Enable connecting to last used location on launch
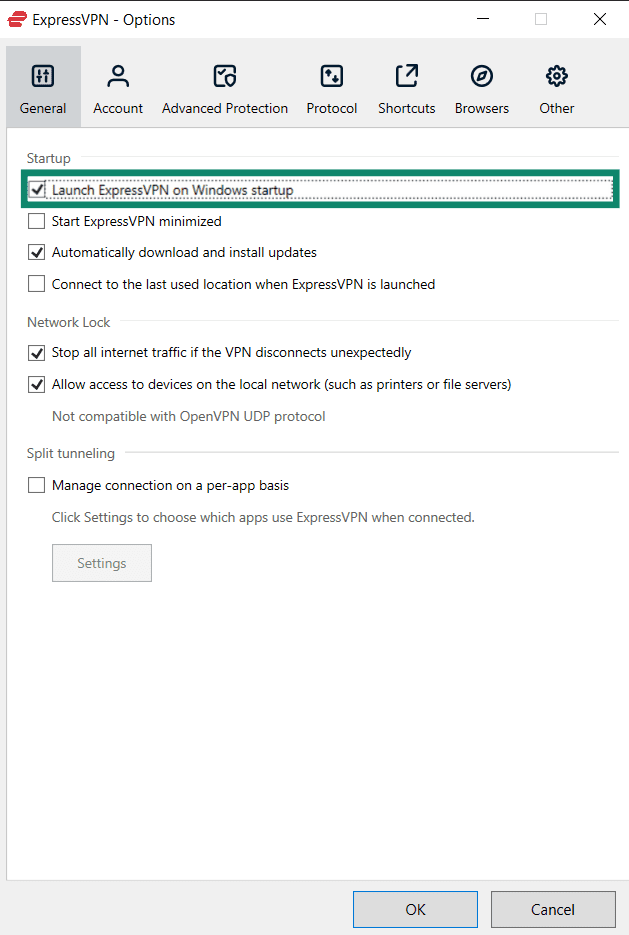Viewport: 629px width, 935px height. 36,284
